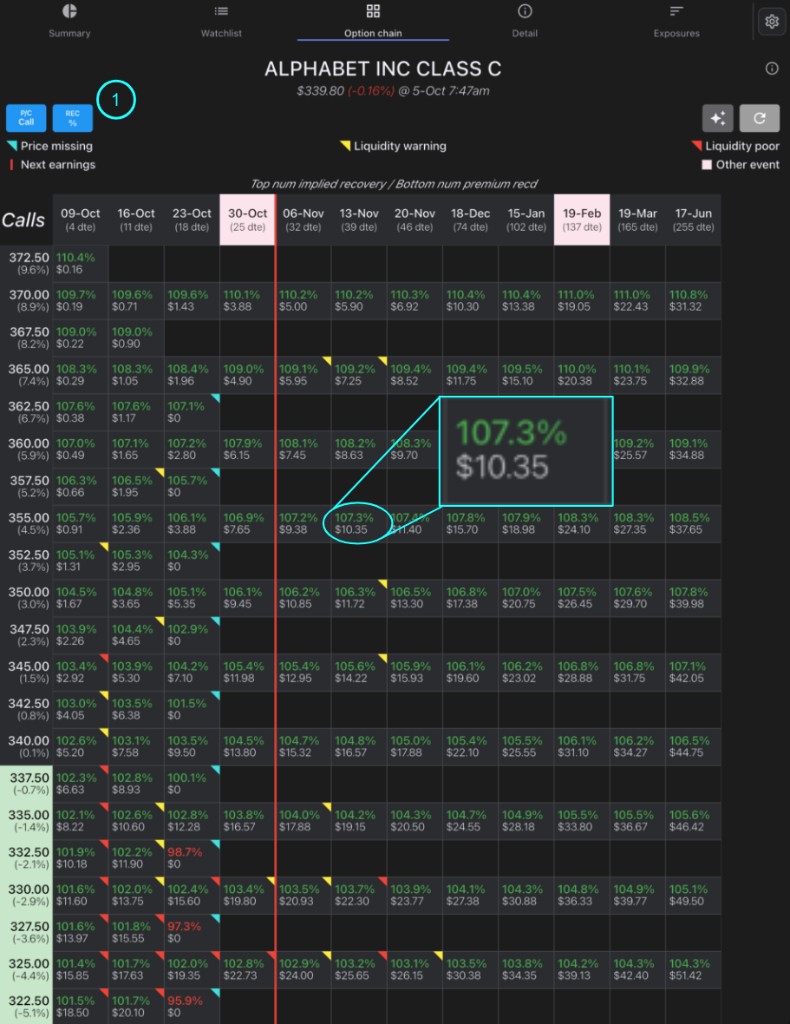Select the 17-Jun expiry column header
The width and height of the screenshot is (790, 1024).
pyautogui.click(x=693, y=219)
